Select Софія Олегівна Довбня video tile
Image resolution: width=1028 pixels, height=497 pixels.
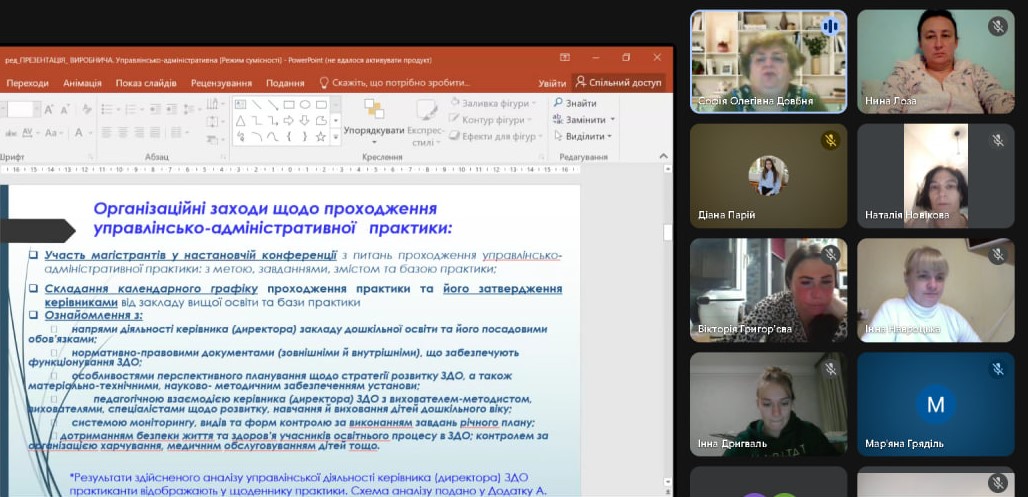point(768,60)
